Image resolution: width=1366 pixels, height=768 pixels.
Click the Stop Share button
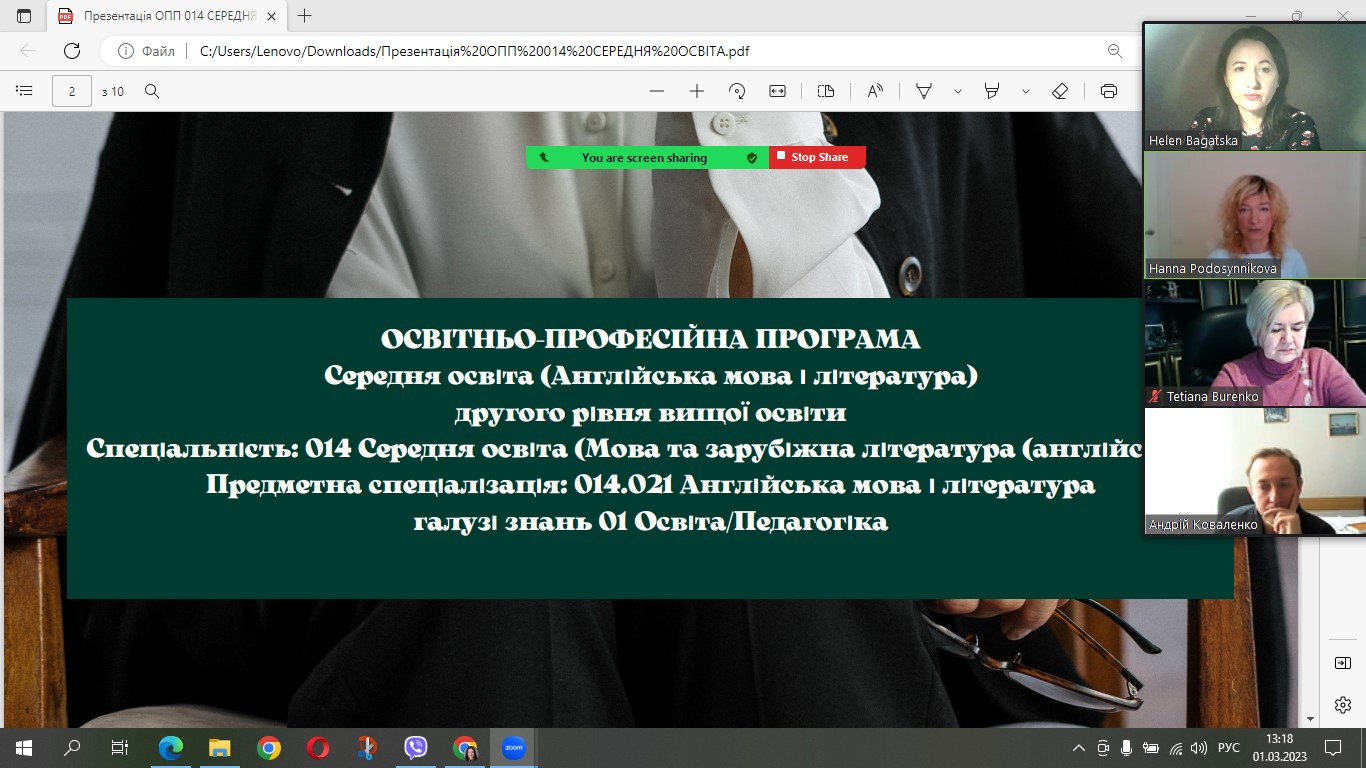pyautogui.click(x=817, y=157)
